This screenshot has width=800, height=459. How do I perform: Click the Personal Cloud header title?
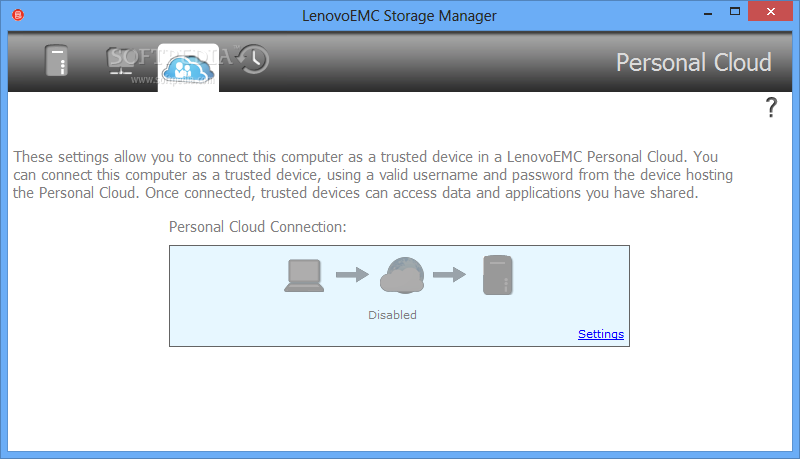tap(693, 63)
